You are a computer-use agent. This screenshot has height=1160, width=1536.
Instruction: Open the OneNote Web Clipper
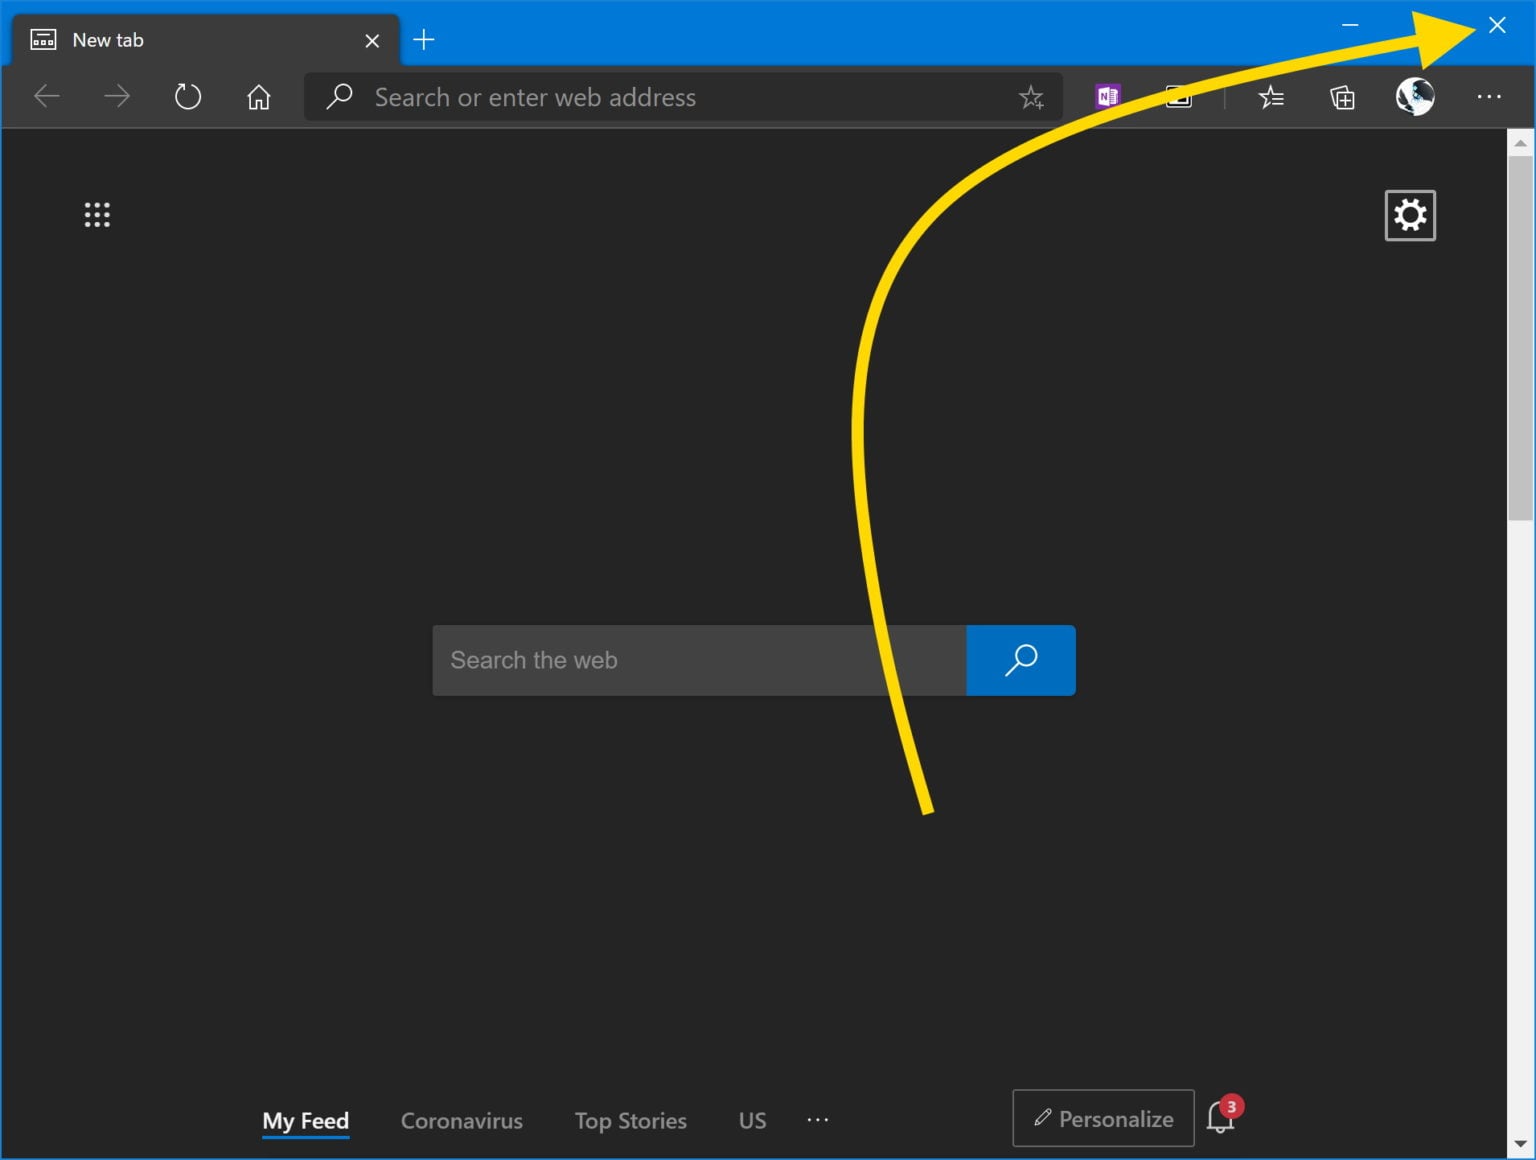tap(1106, 96)
